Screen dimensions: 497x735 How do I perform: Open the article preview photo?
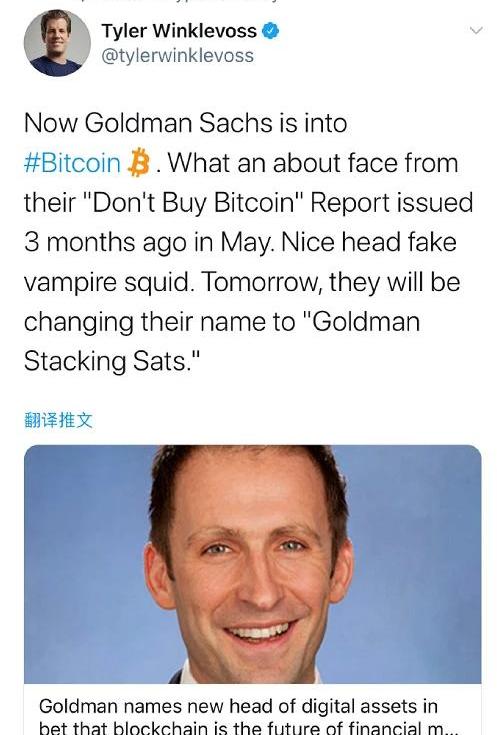(253, 564)
